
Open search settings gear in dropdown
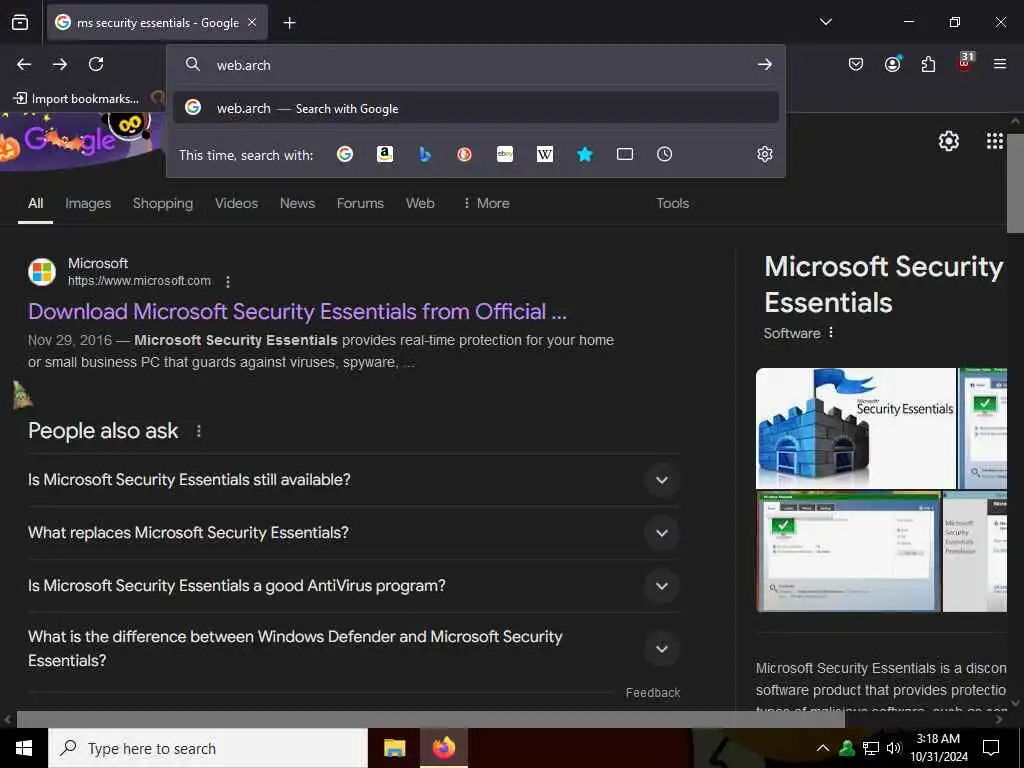(765, 154)
